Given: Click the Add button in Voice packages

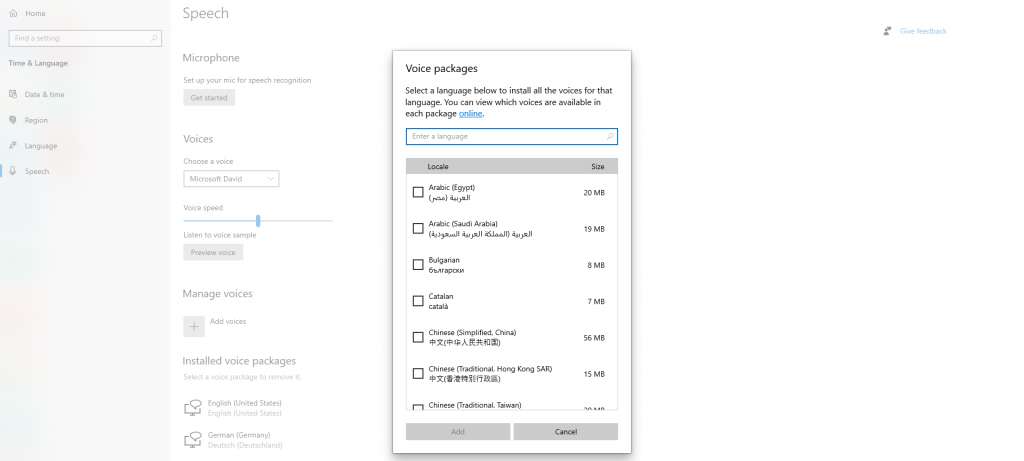Looking at the screenshot, I should 458,432.
